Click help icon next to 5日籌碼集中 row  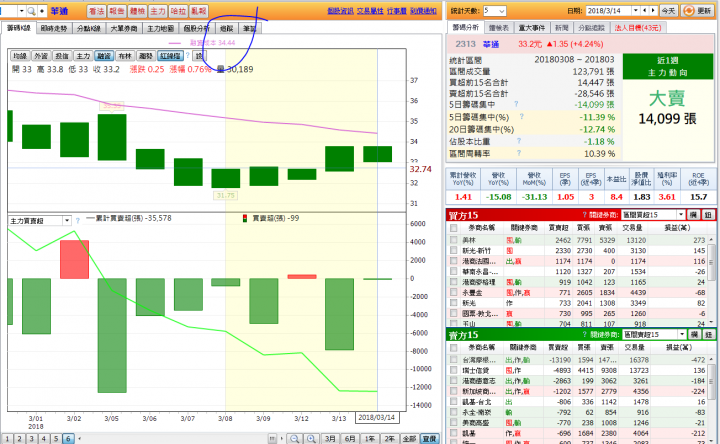516,104
